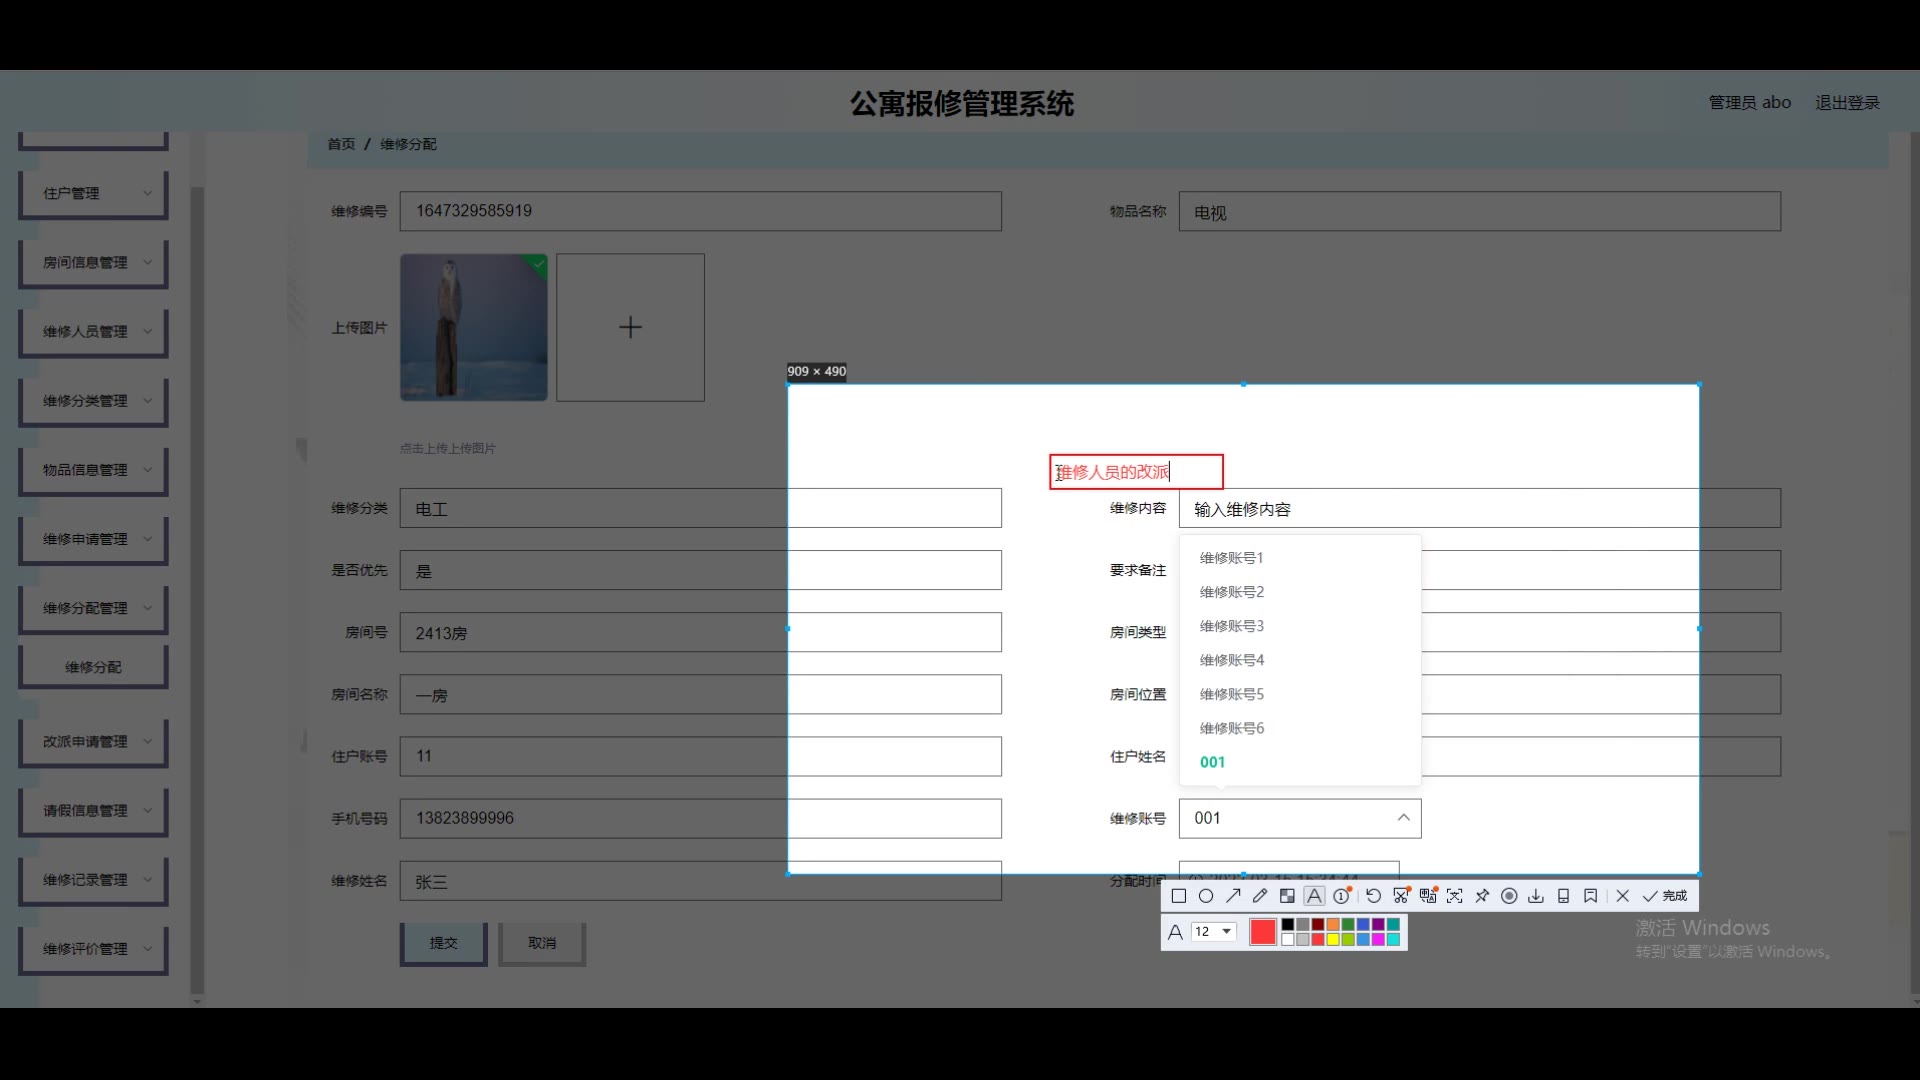1920x1080 pixels.
Task: Click the 取消 cancel button
Action: click(x=542, y=943)
